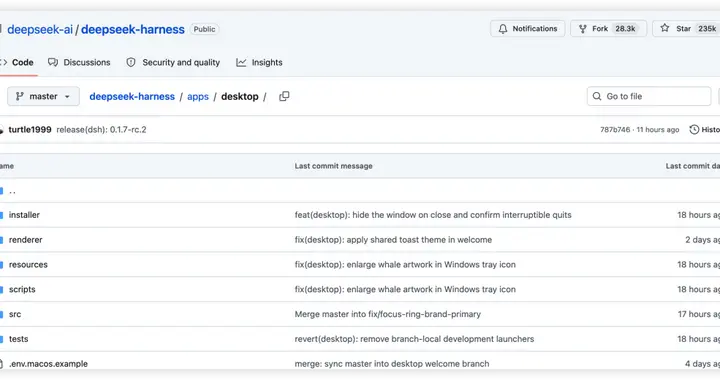720x380 pixels.
Task: Click the 17 hours ago date in src row
Action: pyautogui.click(x=698, y=314)
